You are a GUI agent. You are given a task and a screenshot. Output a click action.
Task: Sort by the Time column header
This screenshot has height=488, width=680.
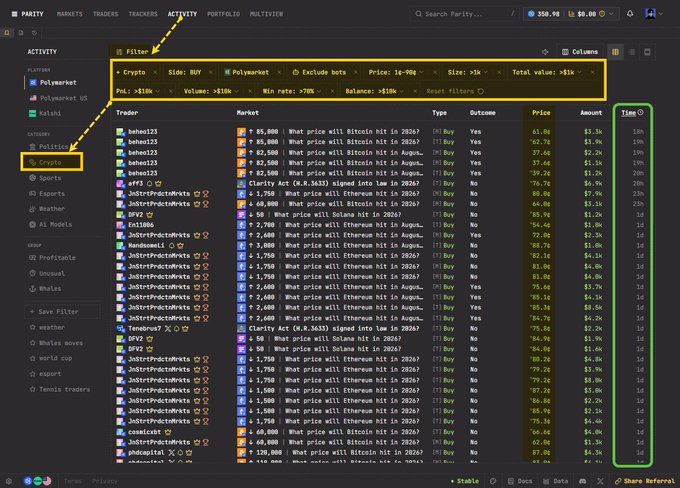[x=628, y=113]
